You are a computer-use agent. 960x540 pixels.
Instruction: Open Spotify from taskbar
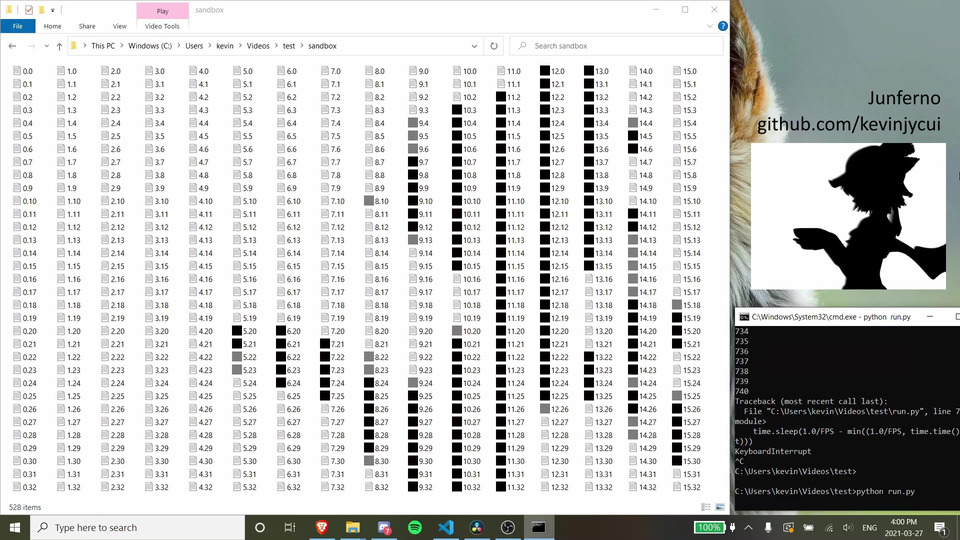(414, 527)
